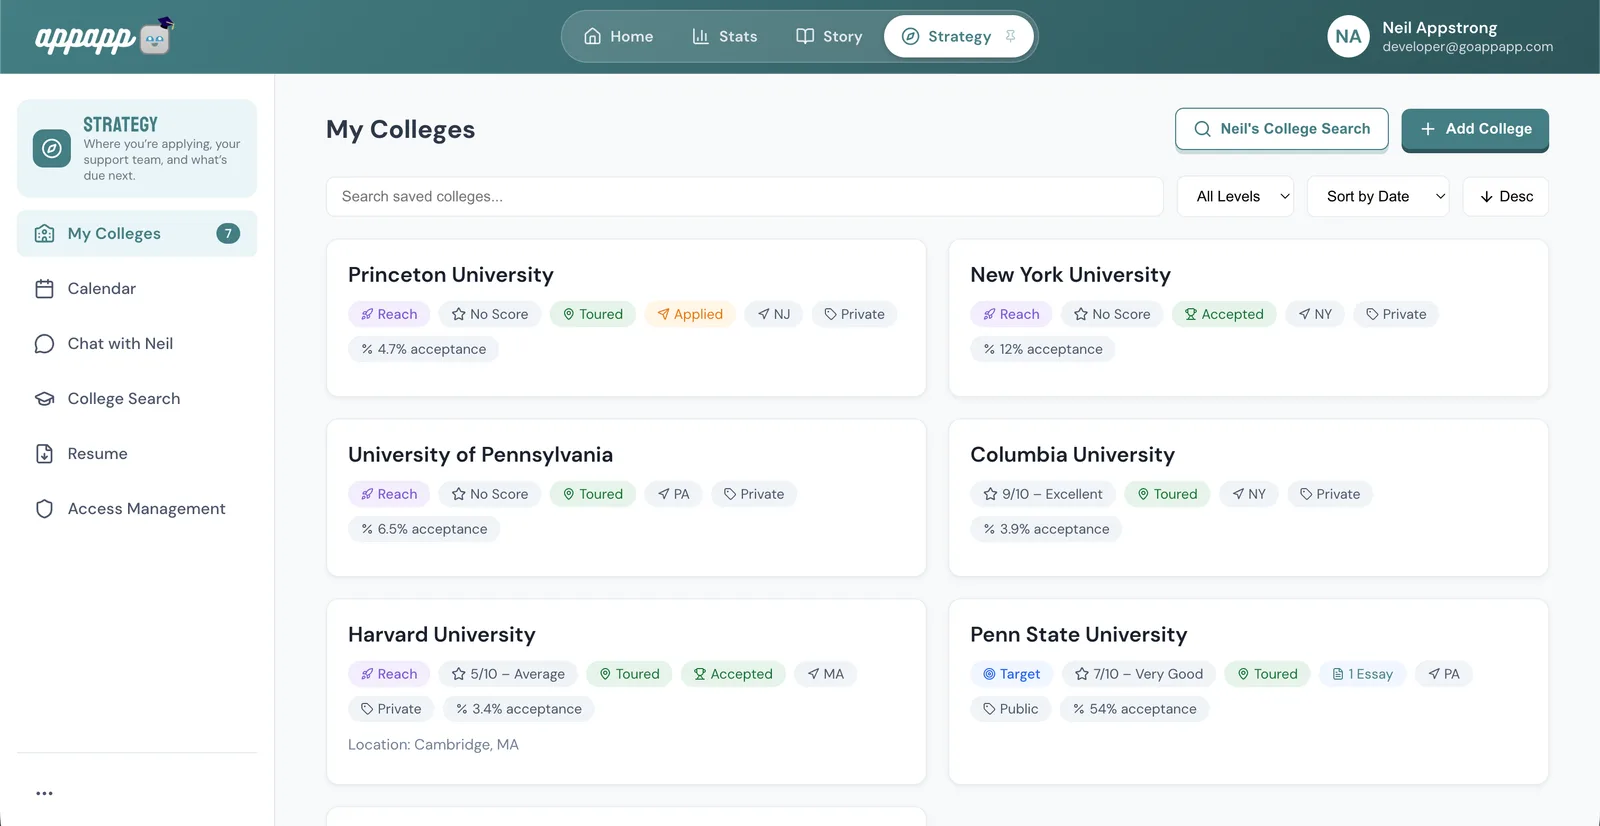The image size is (1600, 826).
Task: Click the Story book icon
Action: coord(804,36)
